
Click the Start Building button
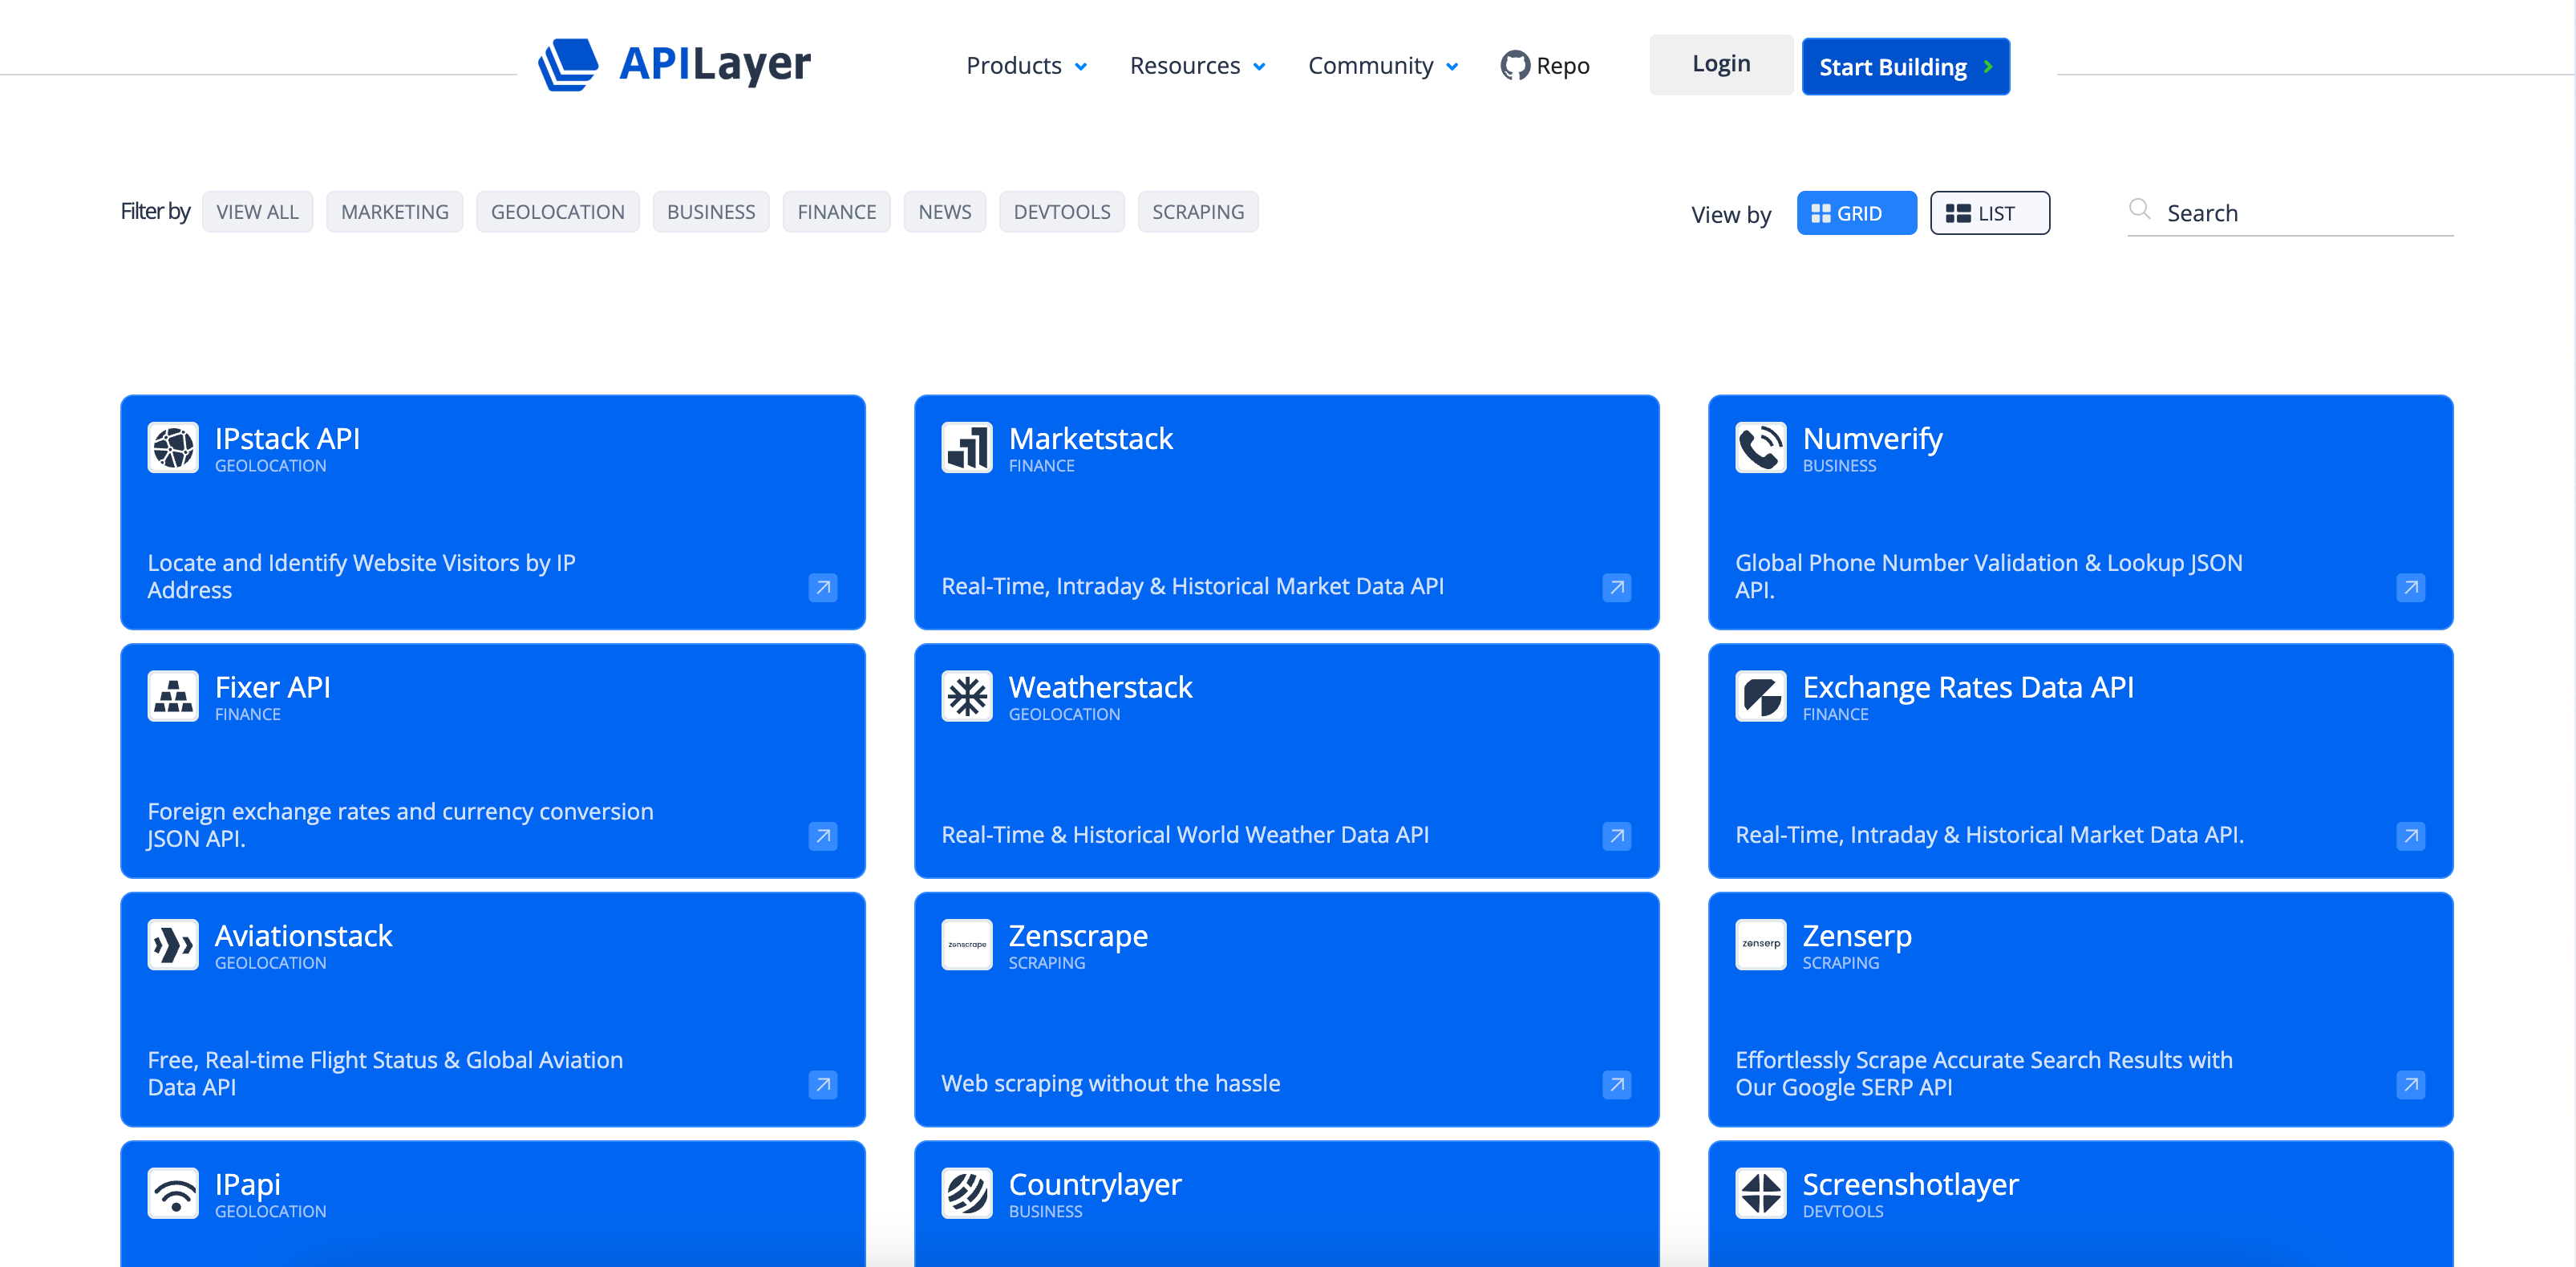tap(1905, 67)
